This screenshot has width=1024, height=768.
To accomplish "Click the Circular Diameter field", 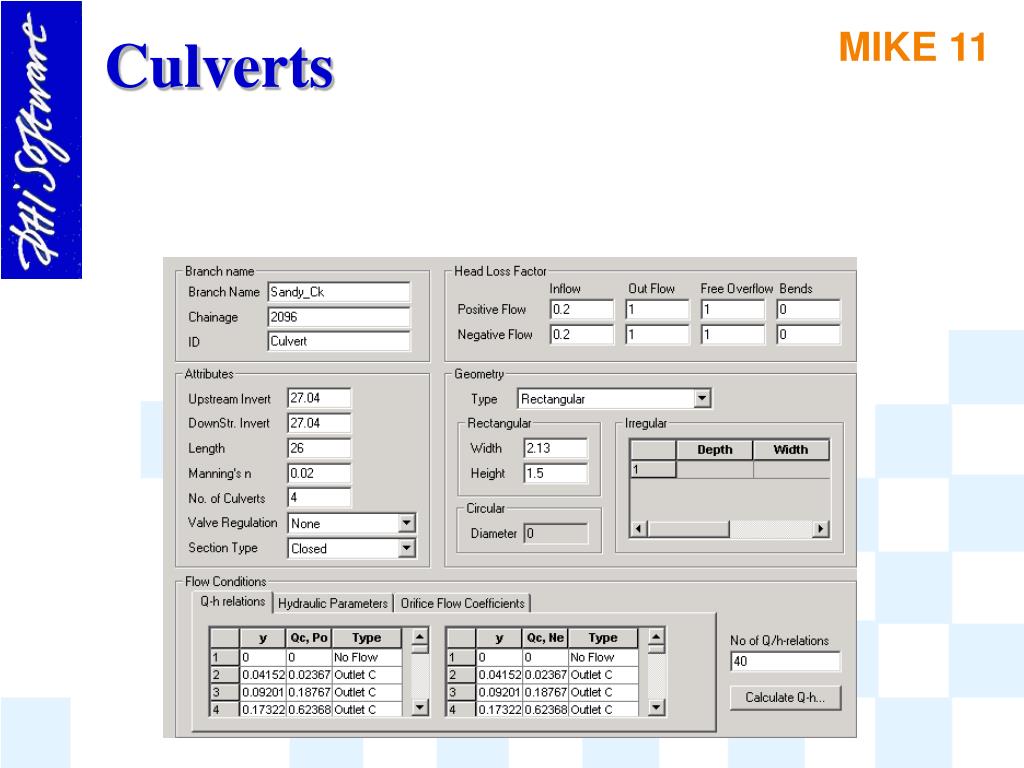I will 556,534.
